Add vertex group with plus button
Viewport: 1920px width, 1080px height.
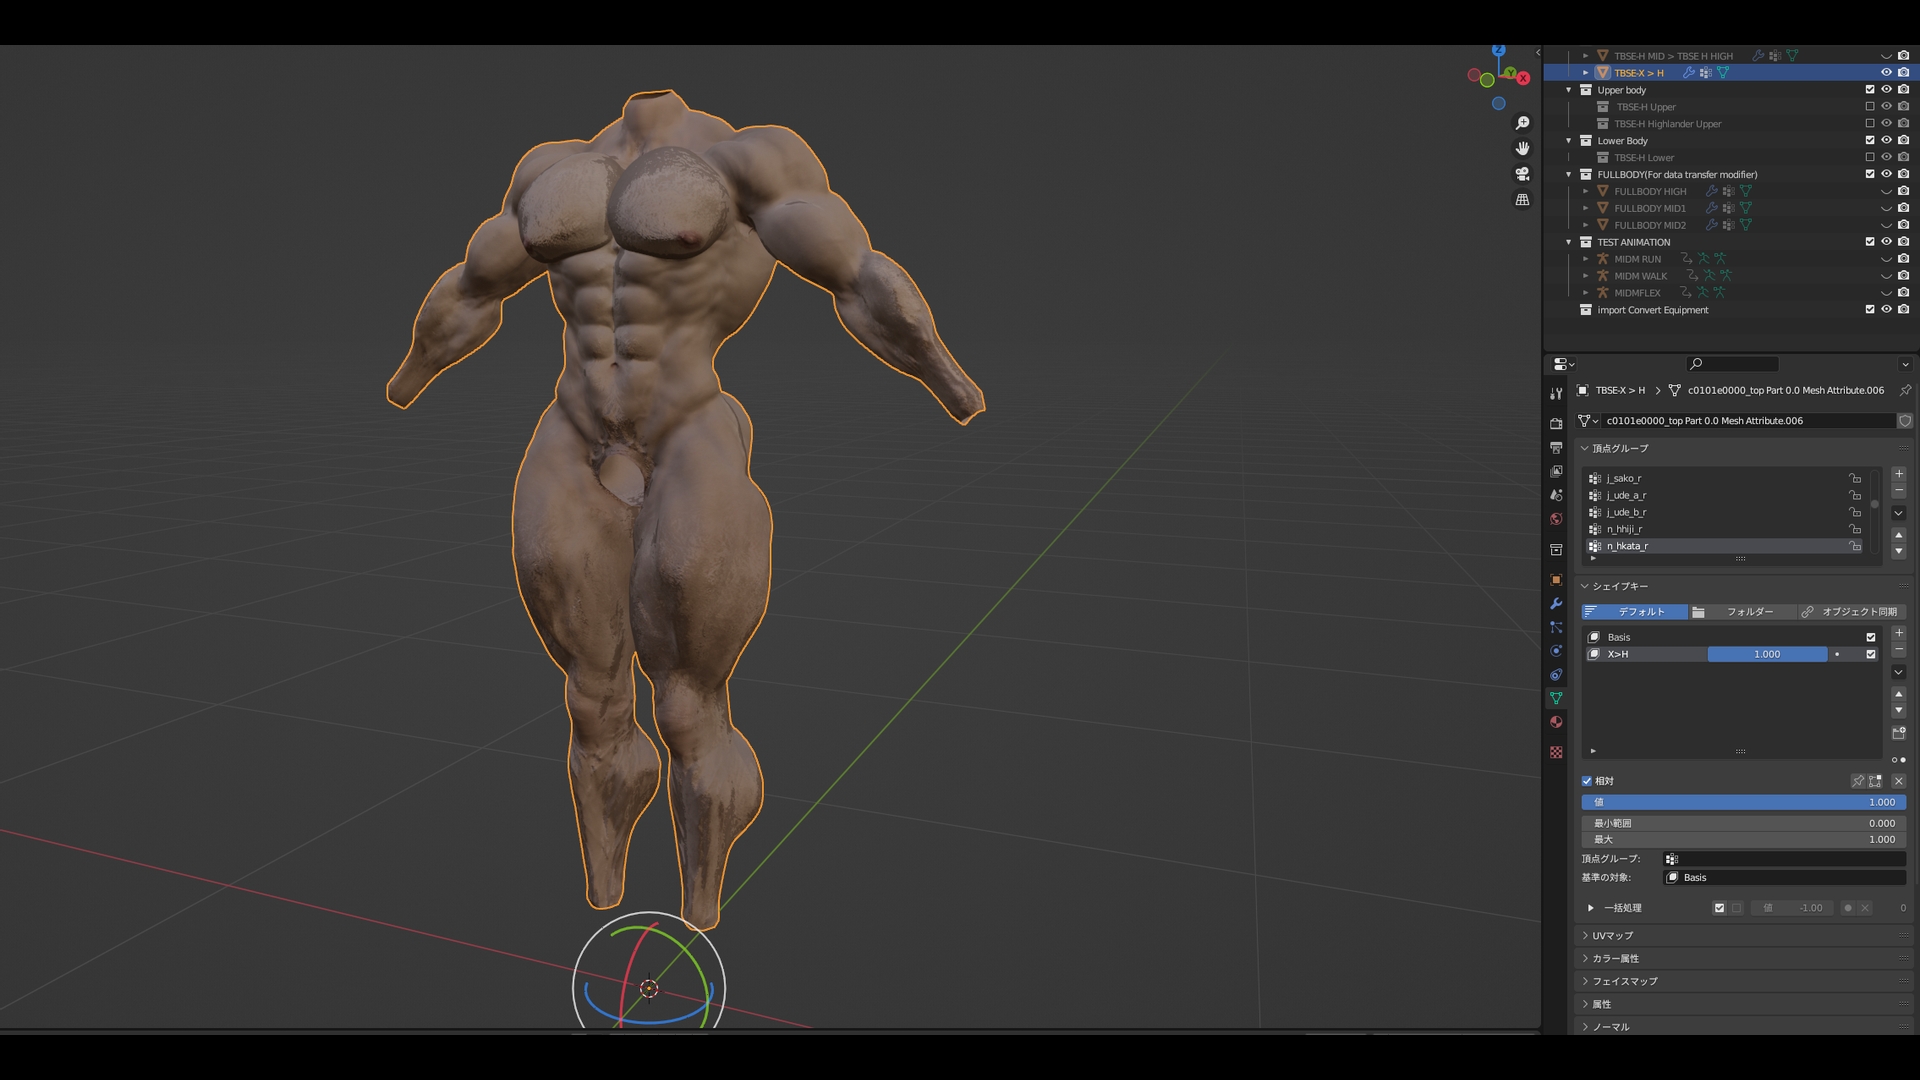1899,474
